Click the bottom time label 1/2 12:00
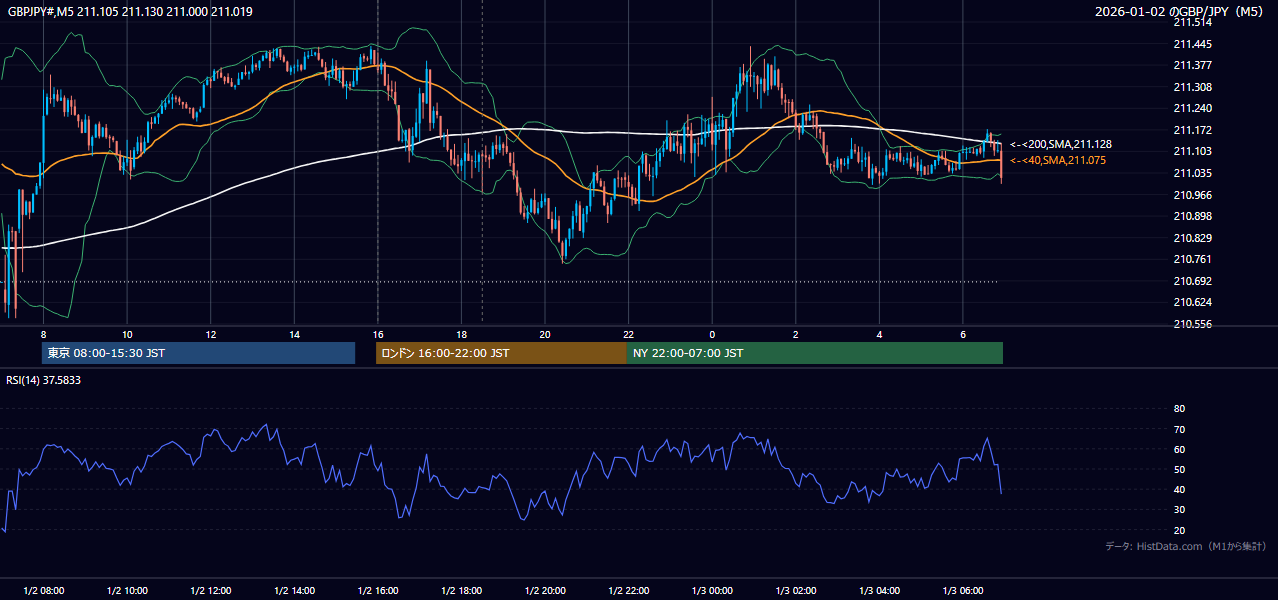Viewport: 1278px width, 600px height. (x=210, y=590)
